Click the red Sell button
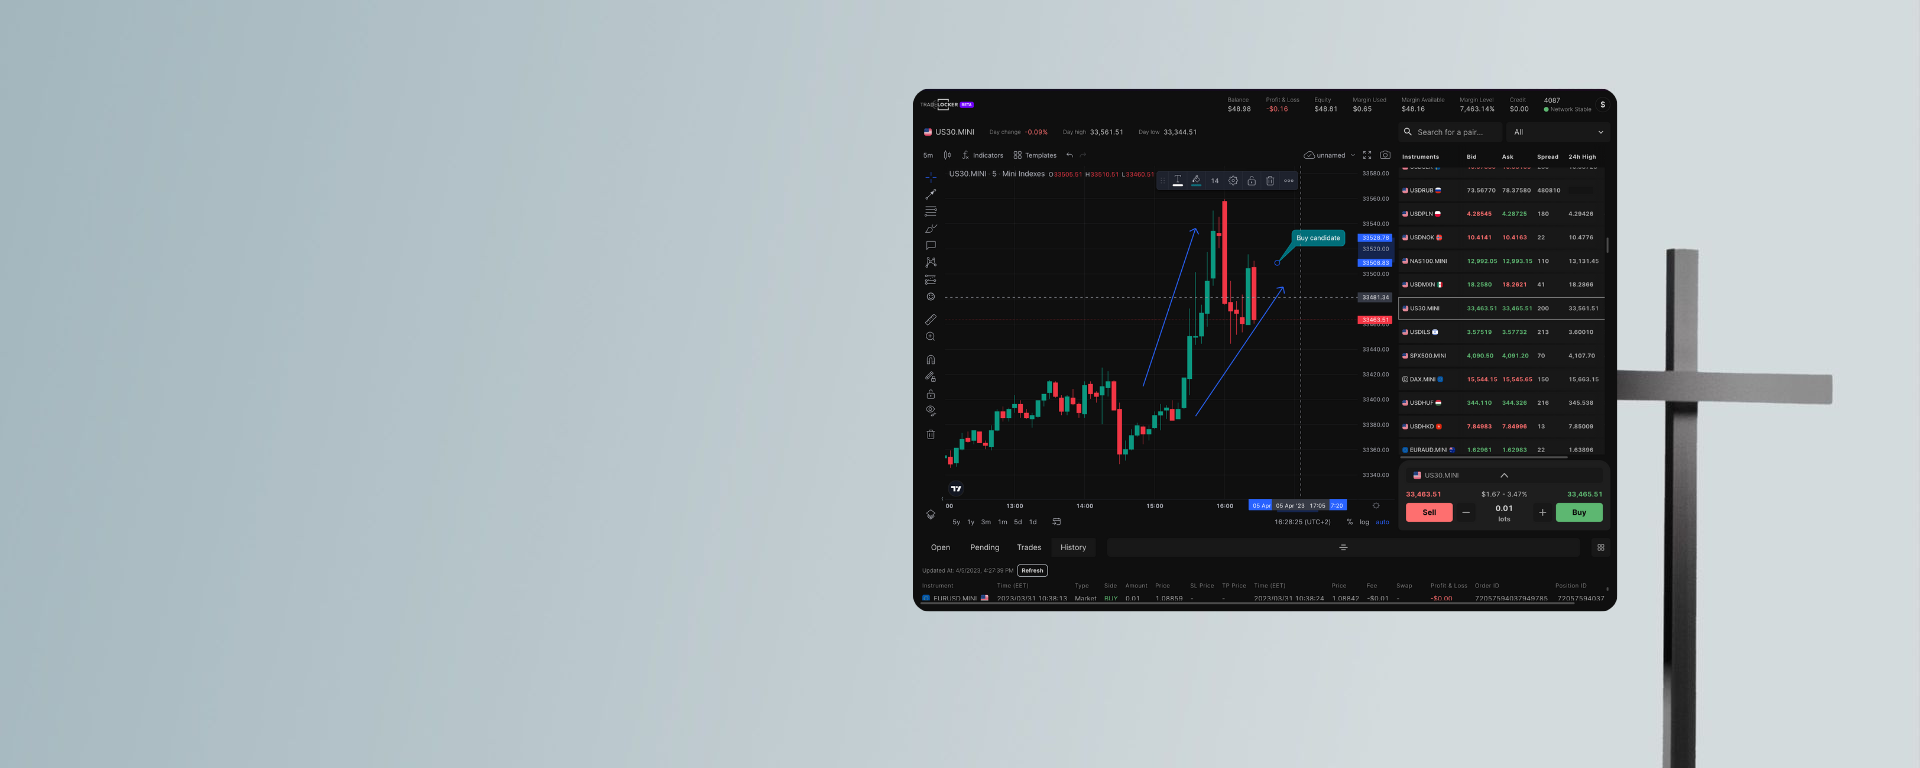Screen dimensions: 1920x768 1429,513
